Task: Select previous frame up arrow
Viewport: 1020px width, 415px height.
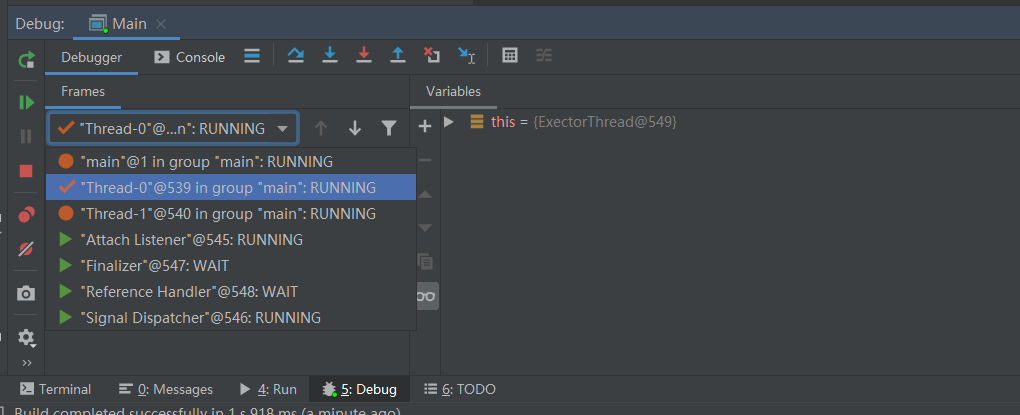Action: [x=321, y=129]
